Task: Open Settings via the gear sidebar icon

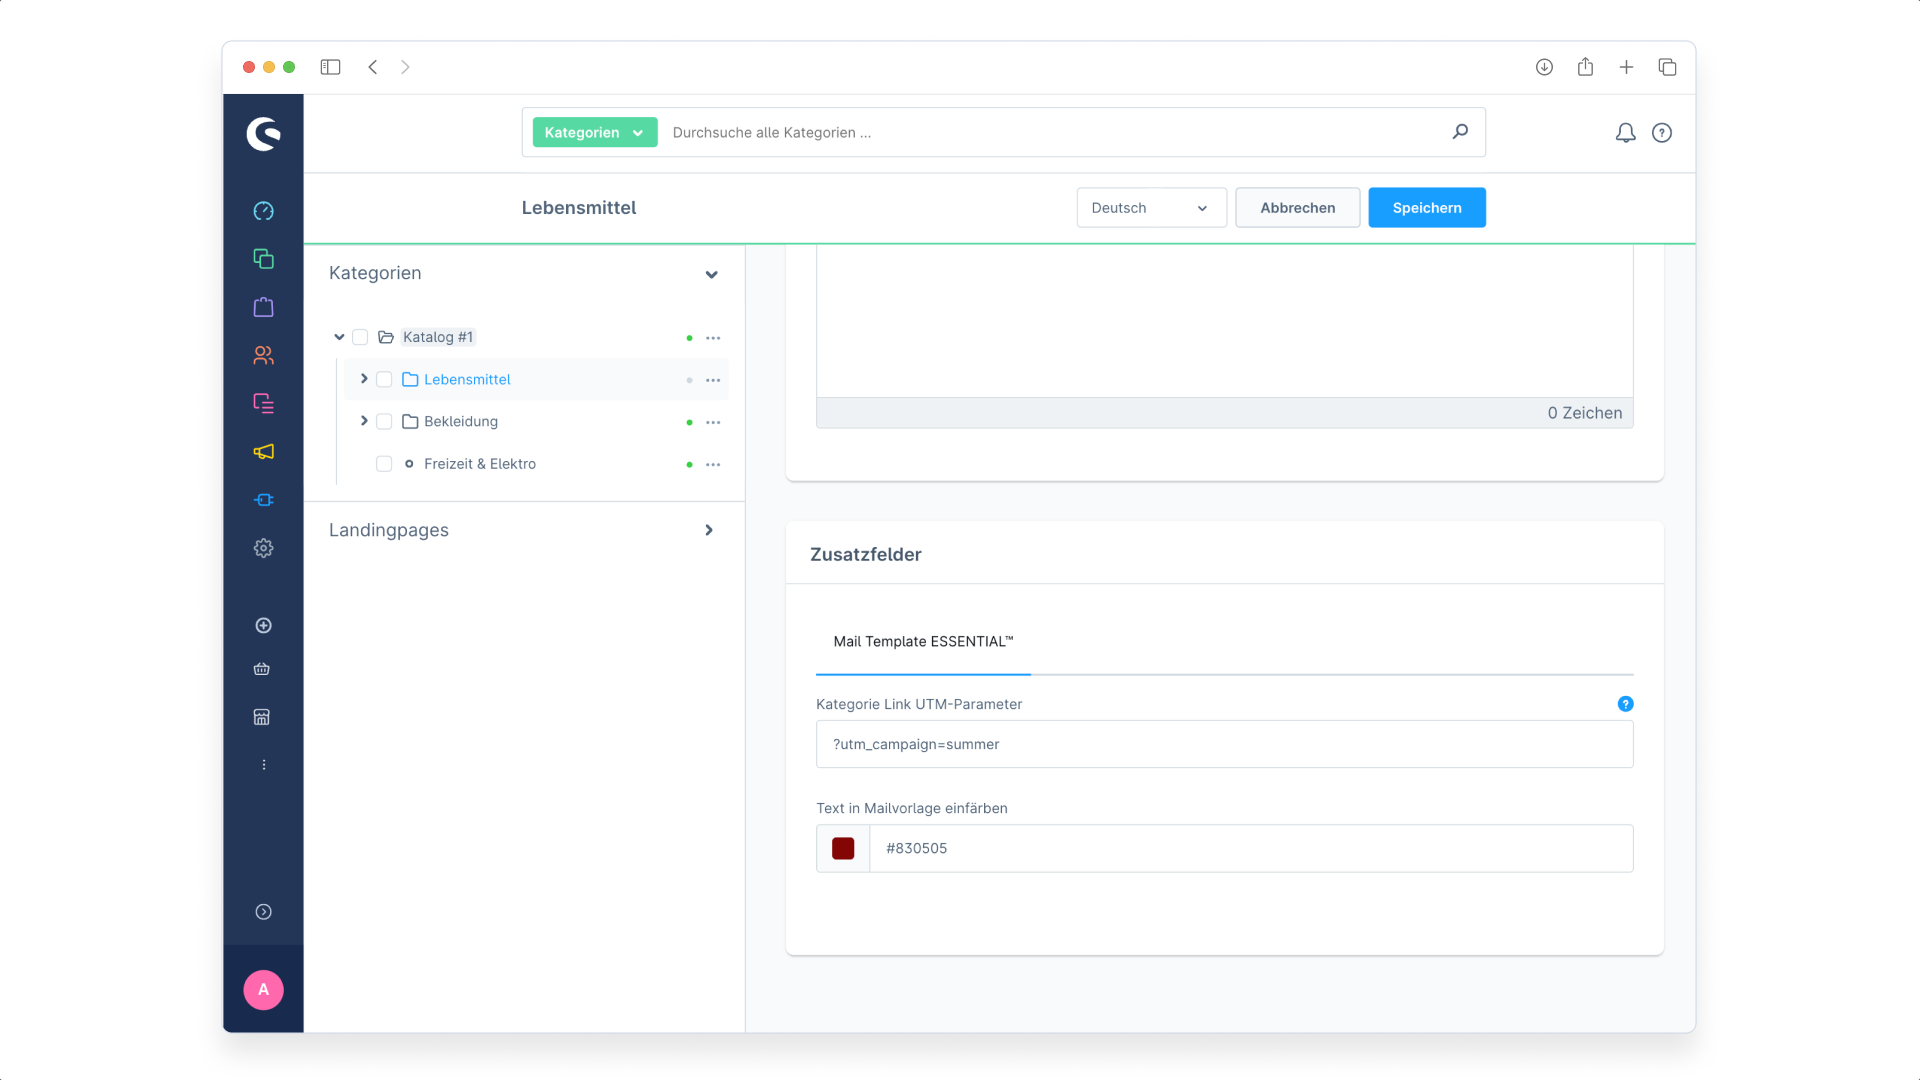Action: (263, 548)
